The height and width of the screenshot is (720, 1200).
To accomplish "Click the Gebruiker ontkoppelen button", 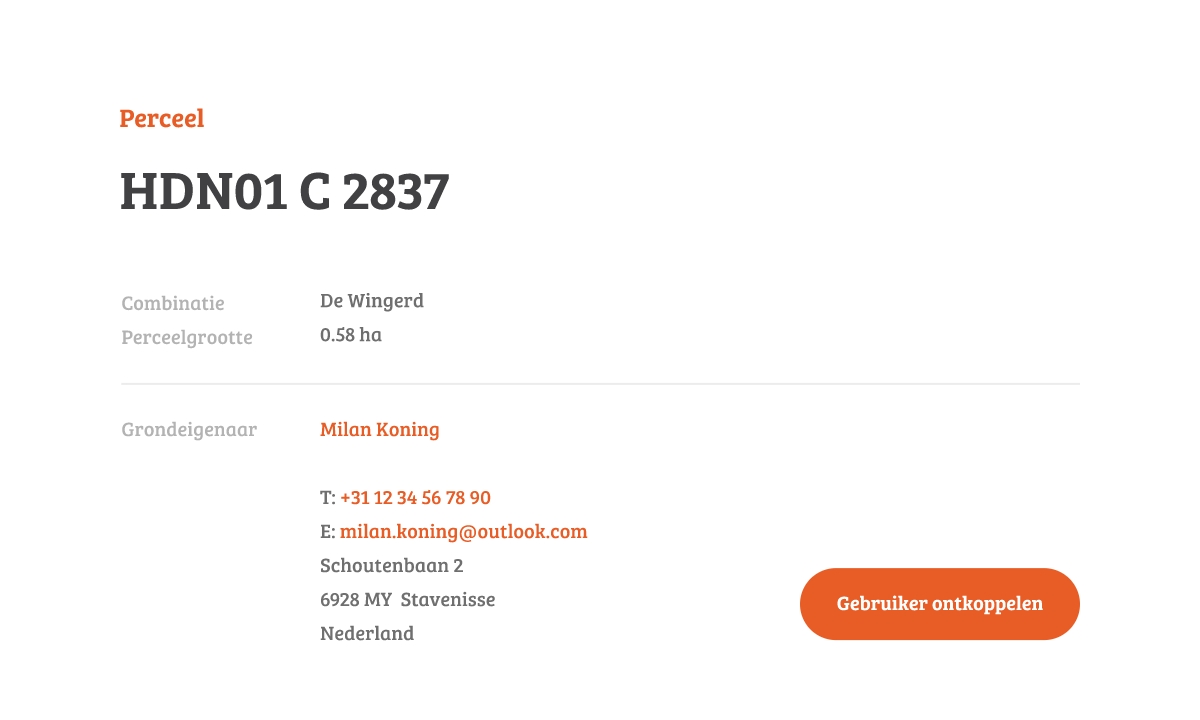I will click(940, 604).
